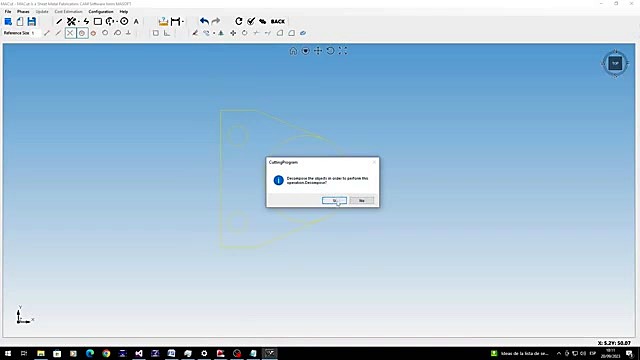This screenshot has width=640, height=360.
Task: Close the CuttingProgram dialog with X
Action: click(374, 162)
